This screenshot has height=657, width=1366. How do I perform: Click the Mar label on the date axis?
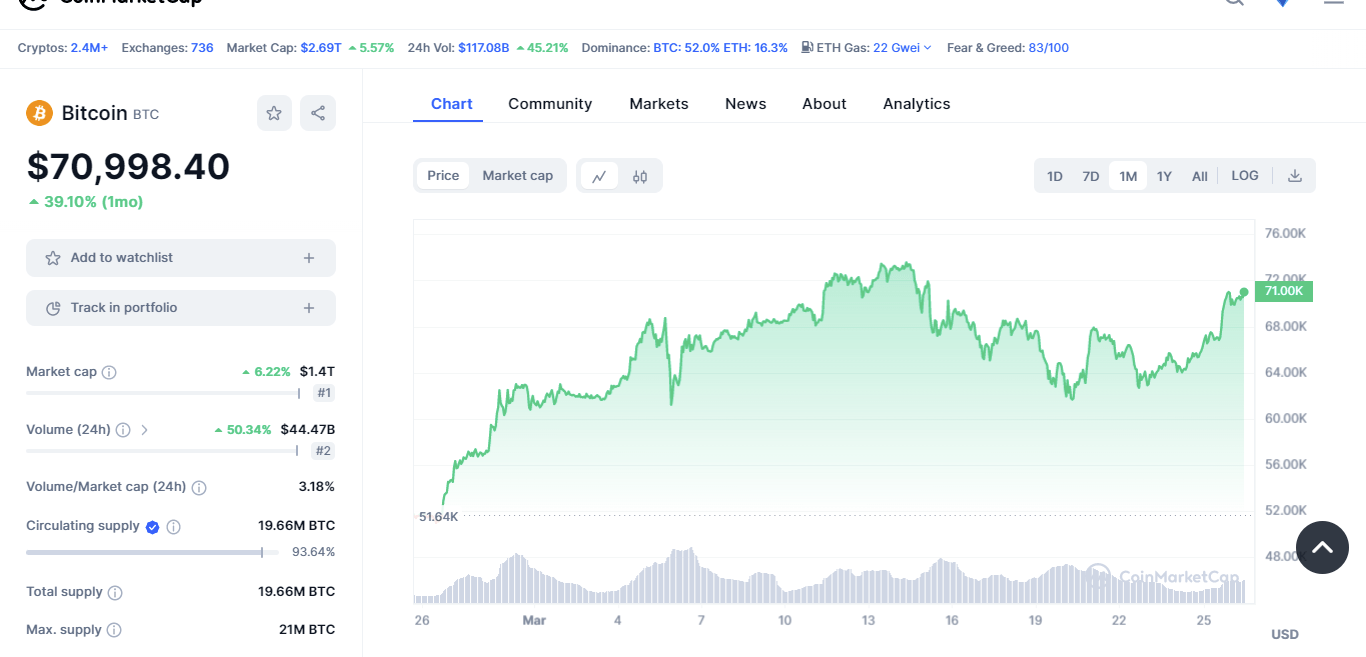pyautogui.click(x=534, y=621)
